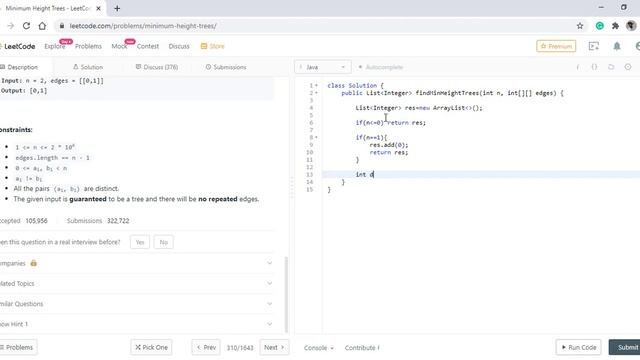This screenshot has height=360, width=640.
Task: Click the 'edges.length == n - 1' constraint
Action: tap(53, 158)
